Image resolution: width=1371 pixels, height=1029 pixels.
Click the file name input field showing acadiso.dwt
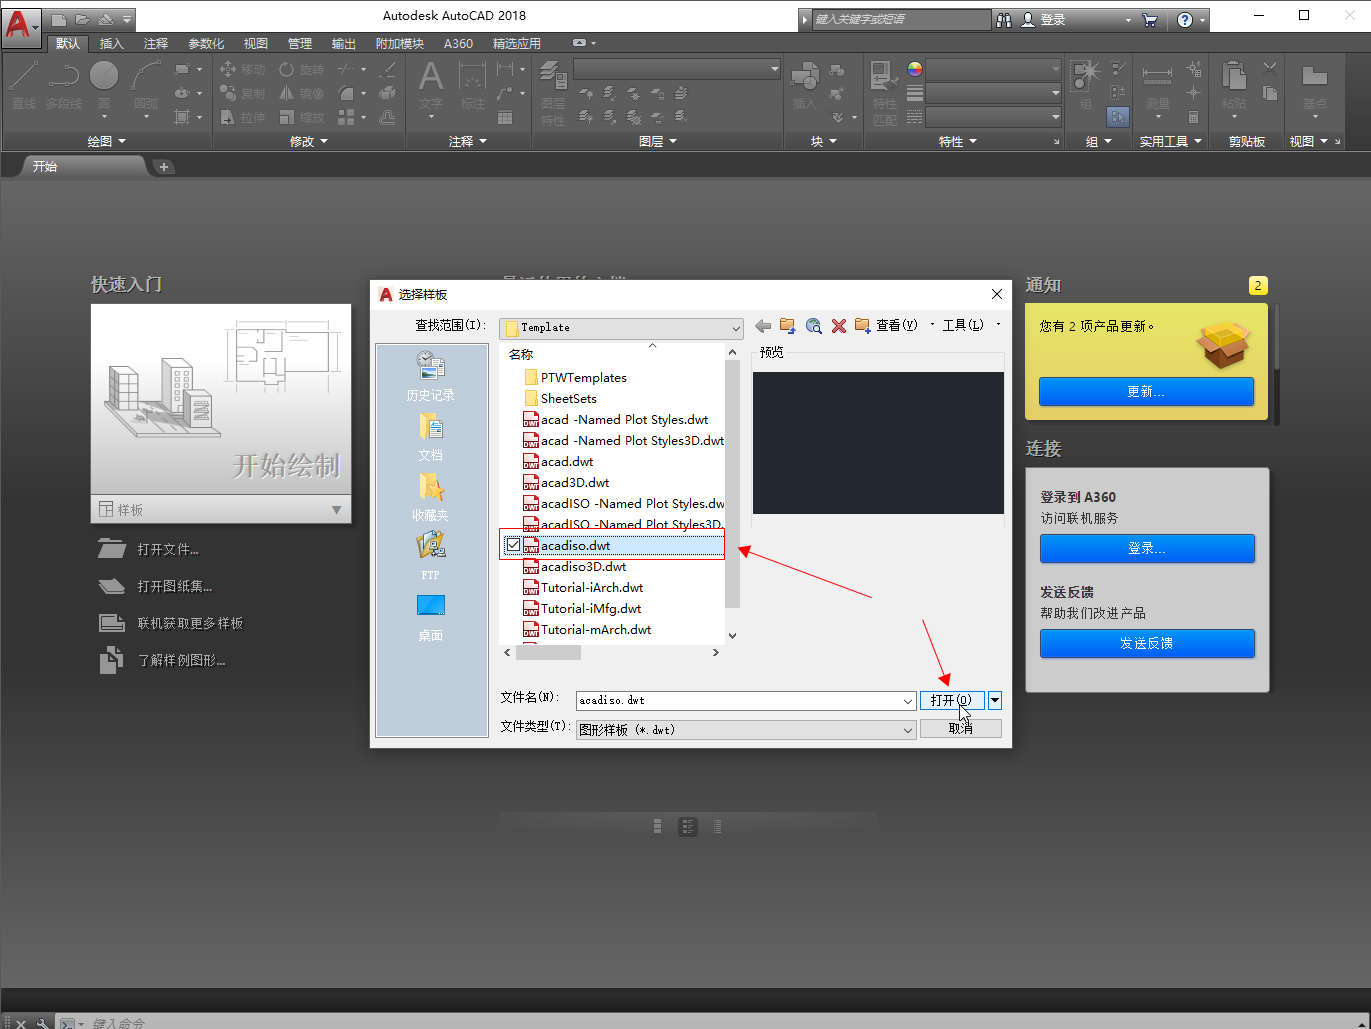point(739,701)
